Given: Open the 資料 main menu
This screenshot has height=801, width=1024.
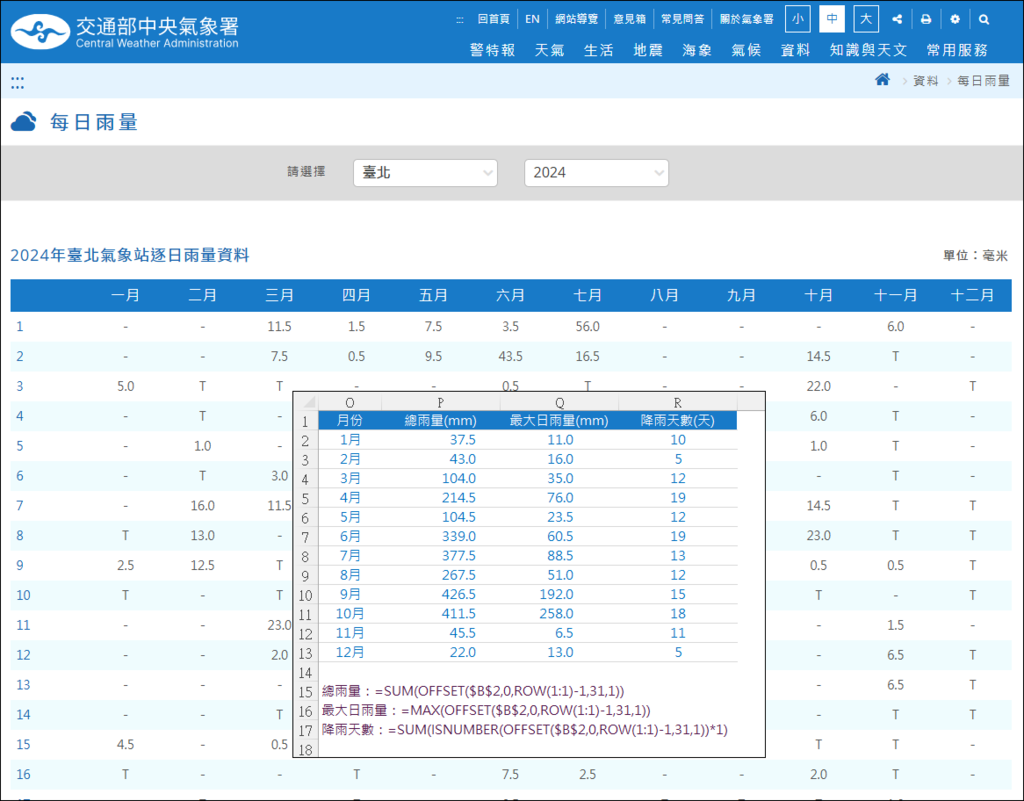Looking at the screenshot, I should pos(795,50).
